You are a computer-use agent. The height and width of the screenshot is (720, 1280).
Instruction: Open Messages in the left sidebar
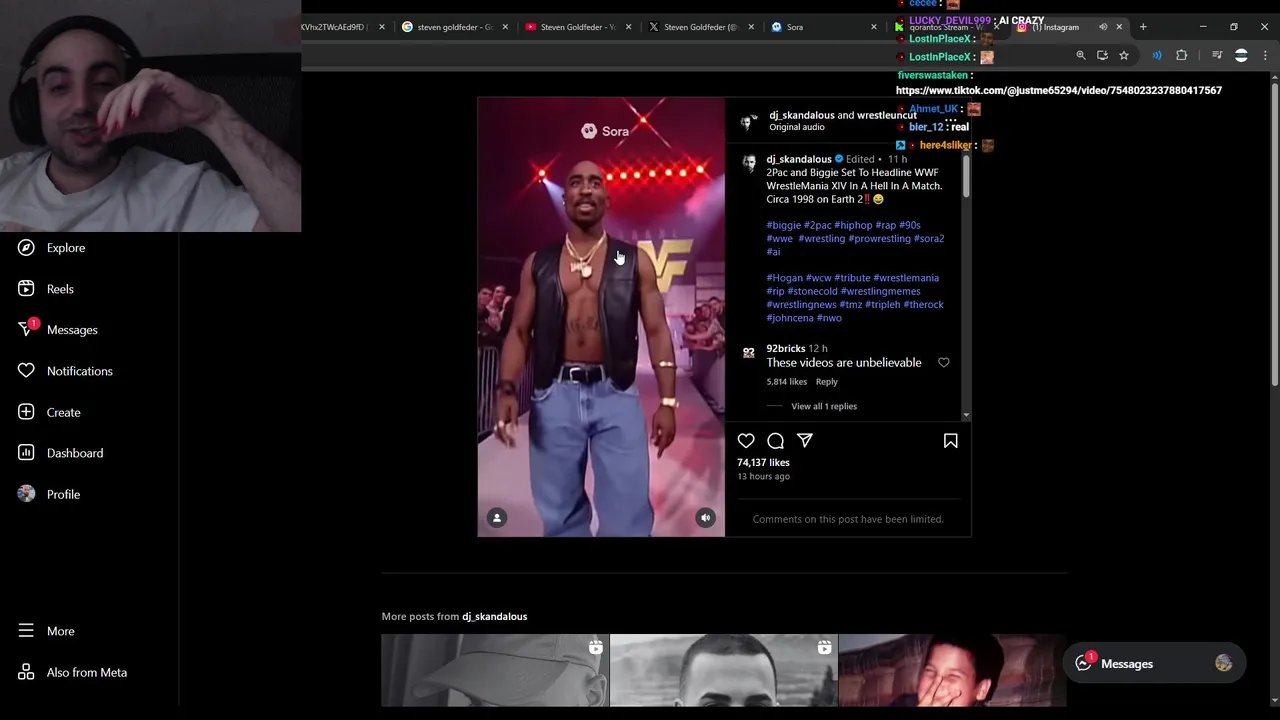pyautogui.click(x=58, y=329)
